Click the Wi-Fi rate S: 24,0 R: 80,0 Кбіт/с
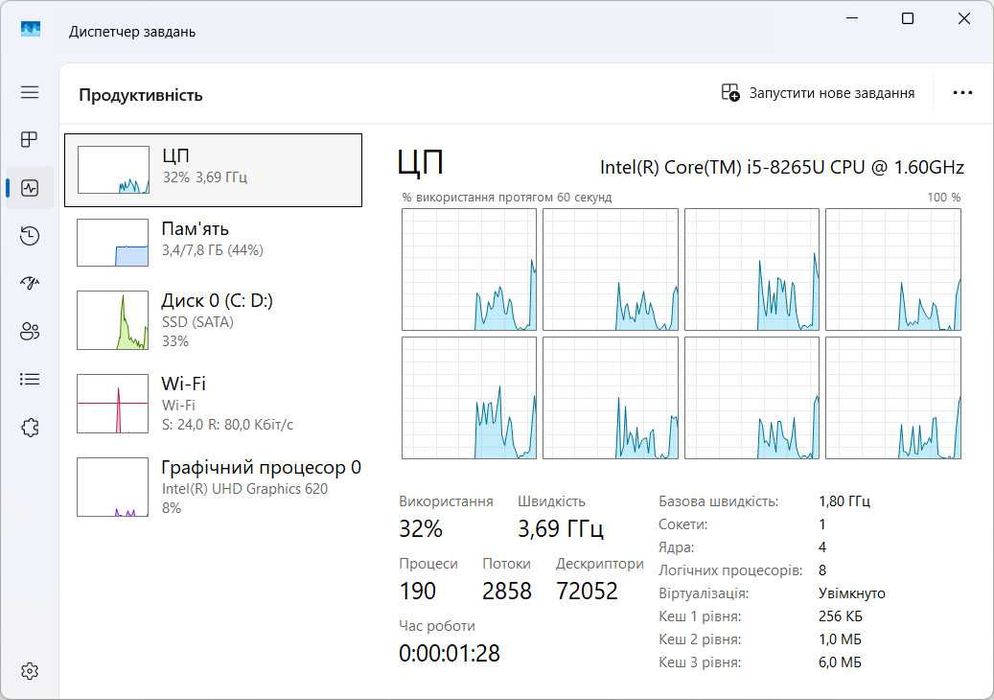 228,424
